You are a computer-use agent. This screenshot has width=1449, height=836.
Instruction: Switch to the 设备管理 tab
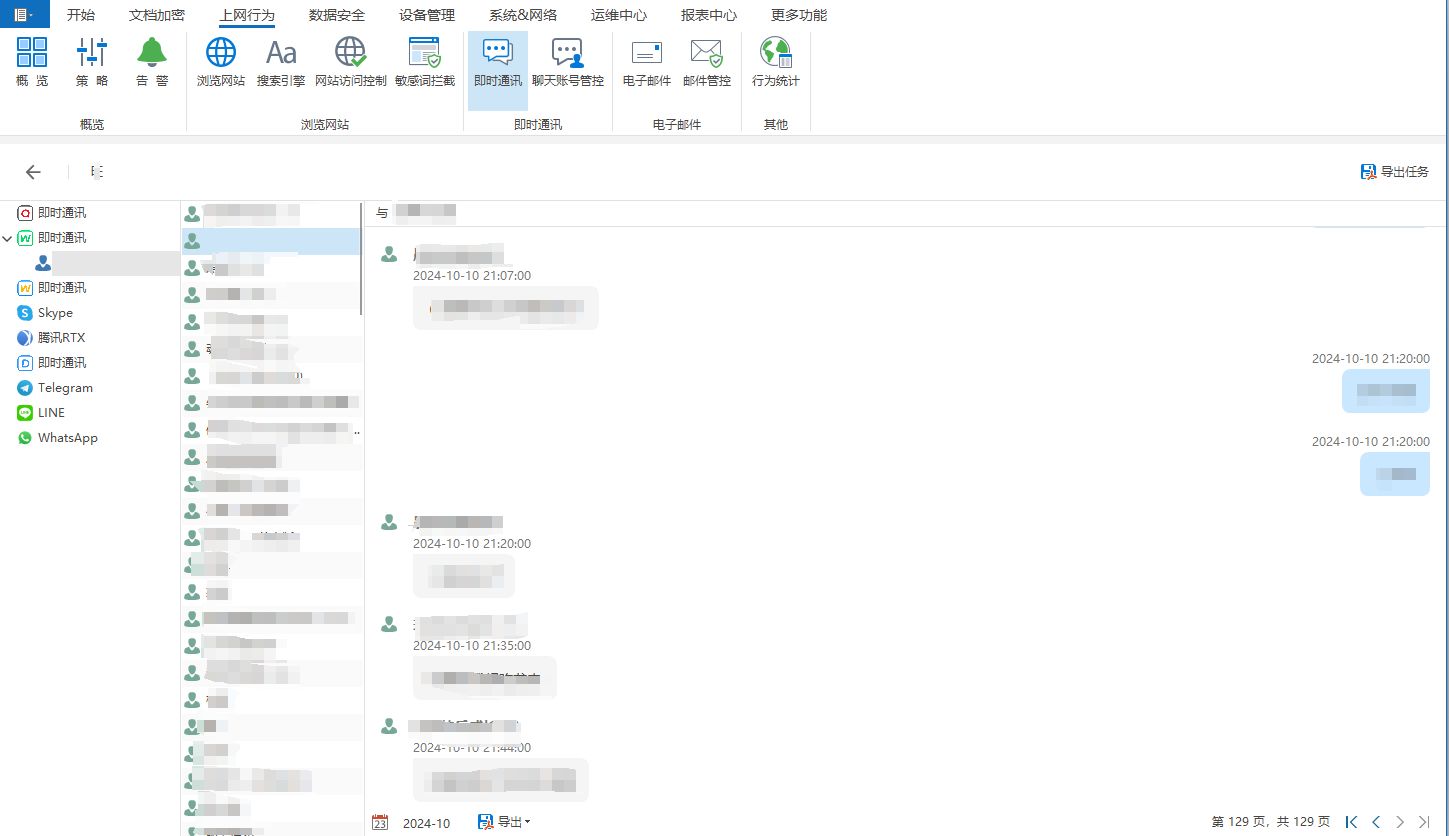(x=427, y=15)
